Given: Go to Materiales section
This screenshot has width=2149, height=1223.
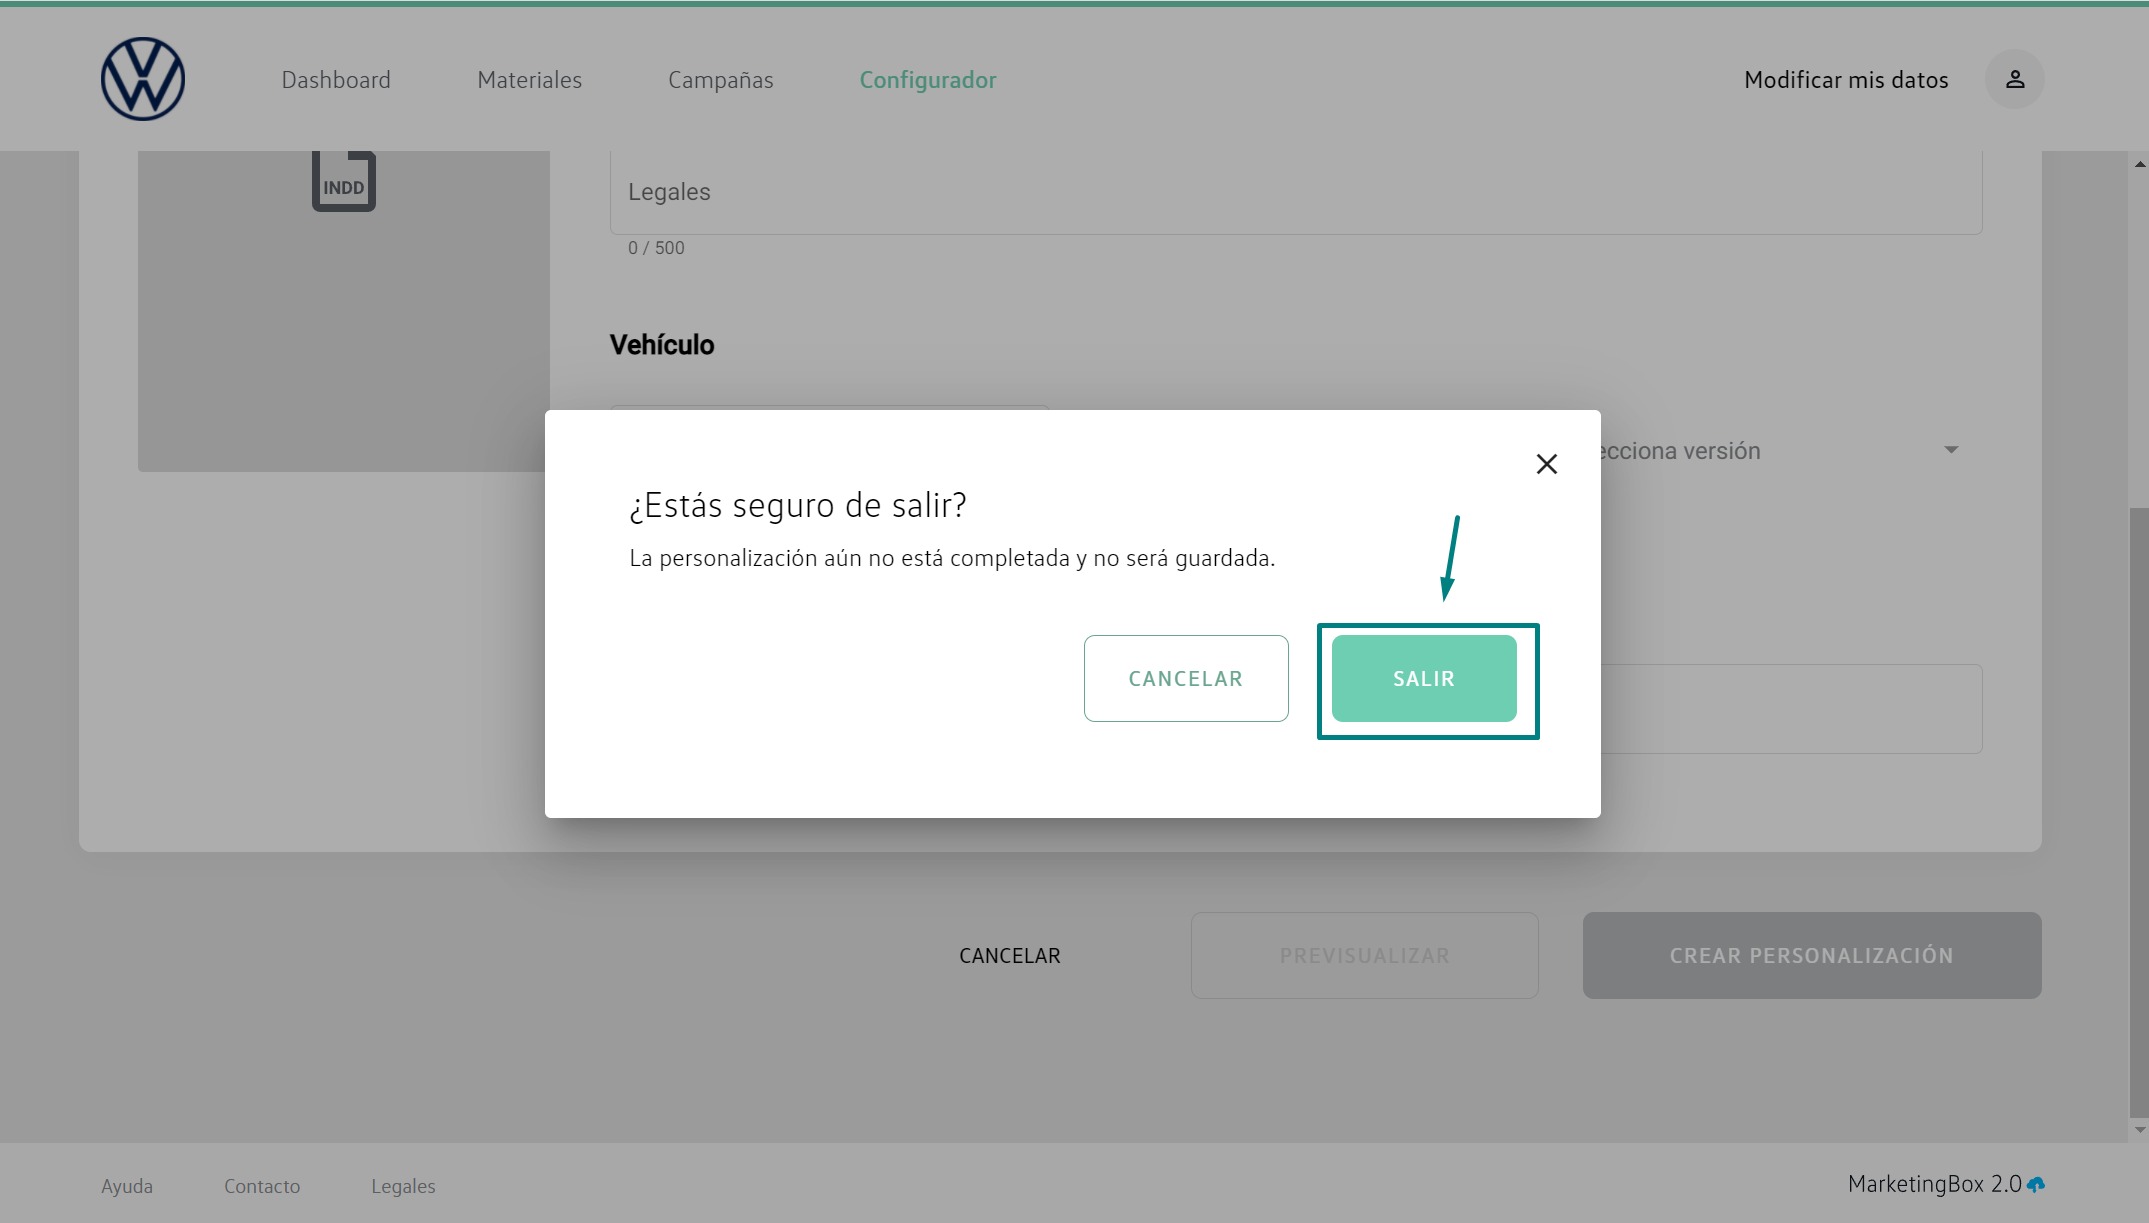Looking at the screenshot, I should pyautogui.click(x=529, y=80).
